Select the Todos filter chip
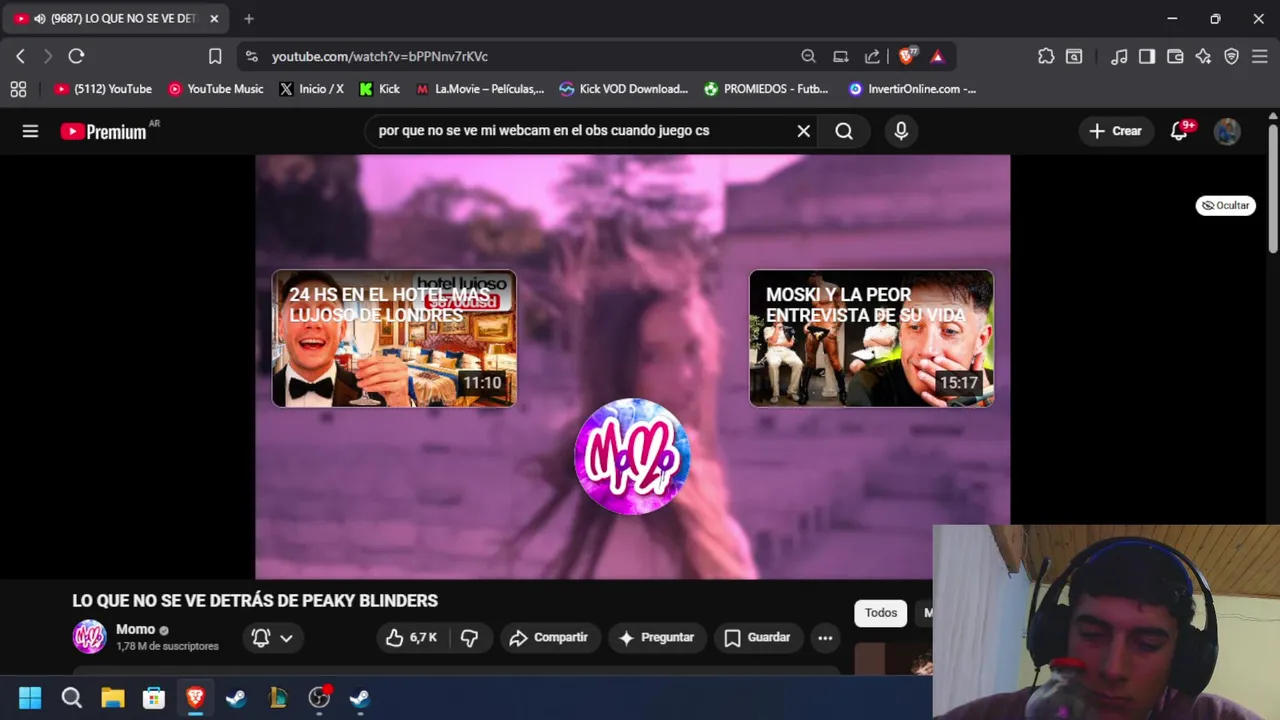This screenshot has height=720, width=1280. coord(881,613)
